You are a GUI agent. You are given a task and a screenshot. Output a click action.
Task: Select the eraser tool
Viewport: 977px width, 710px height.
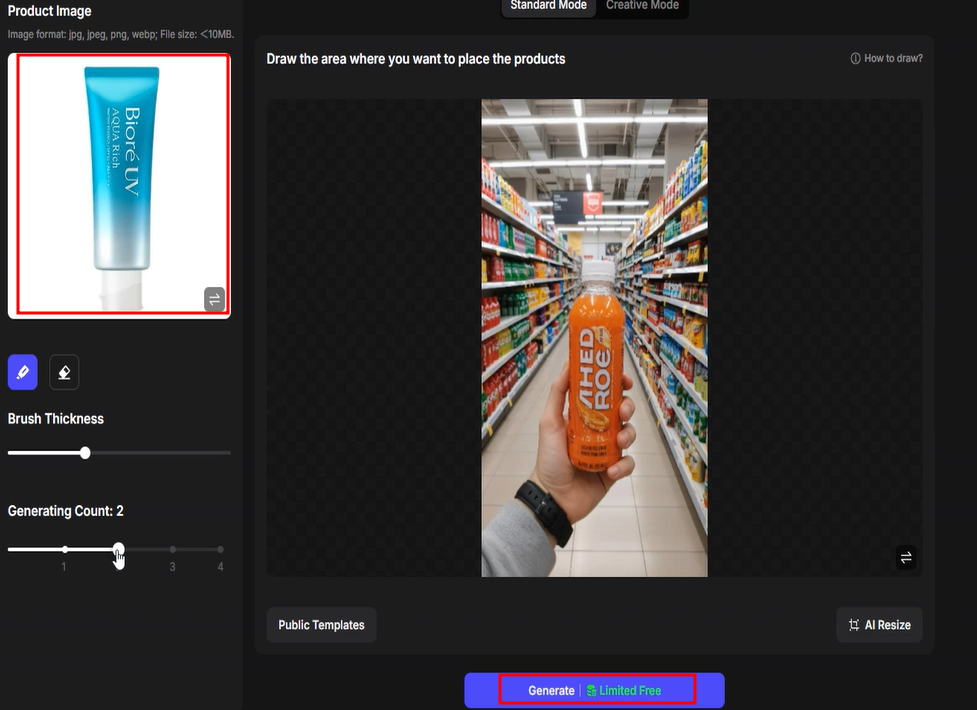coord(64,372)
